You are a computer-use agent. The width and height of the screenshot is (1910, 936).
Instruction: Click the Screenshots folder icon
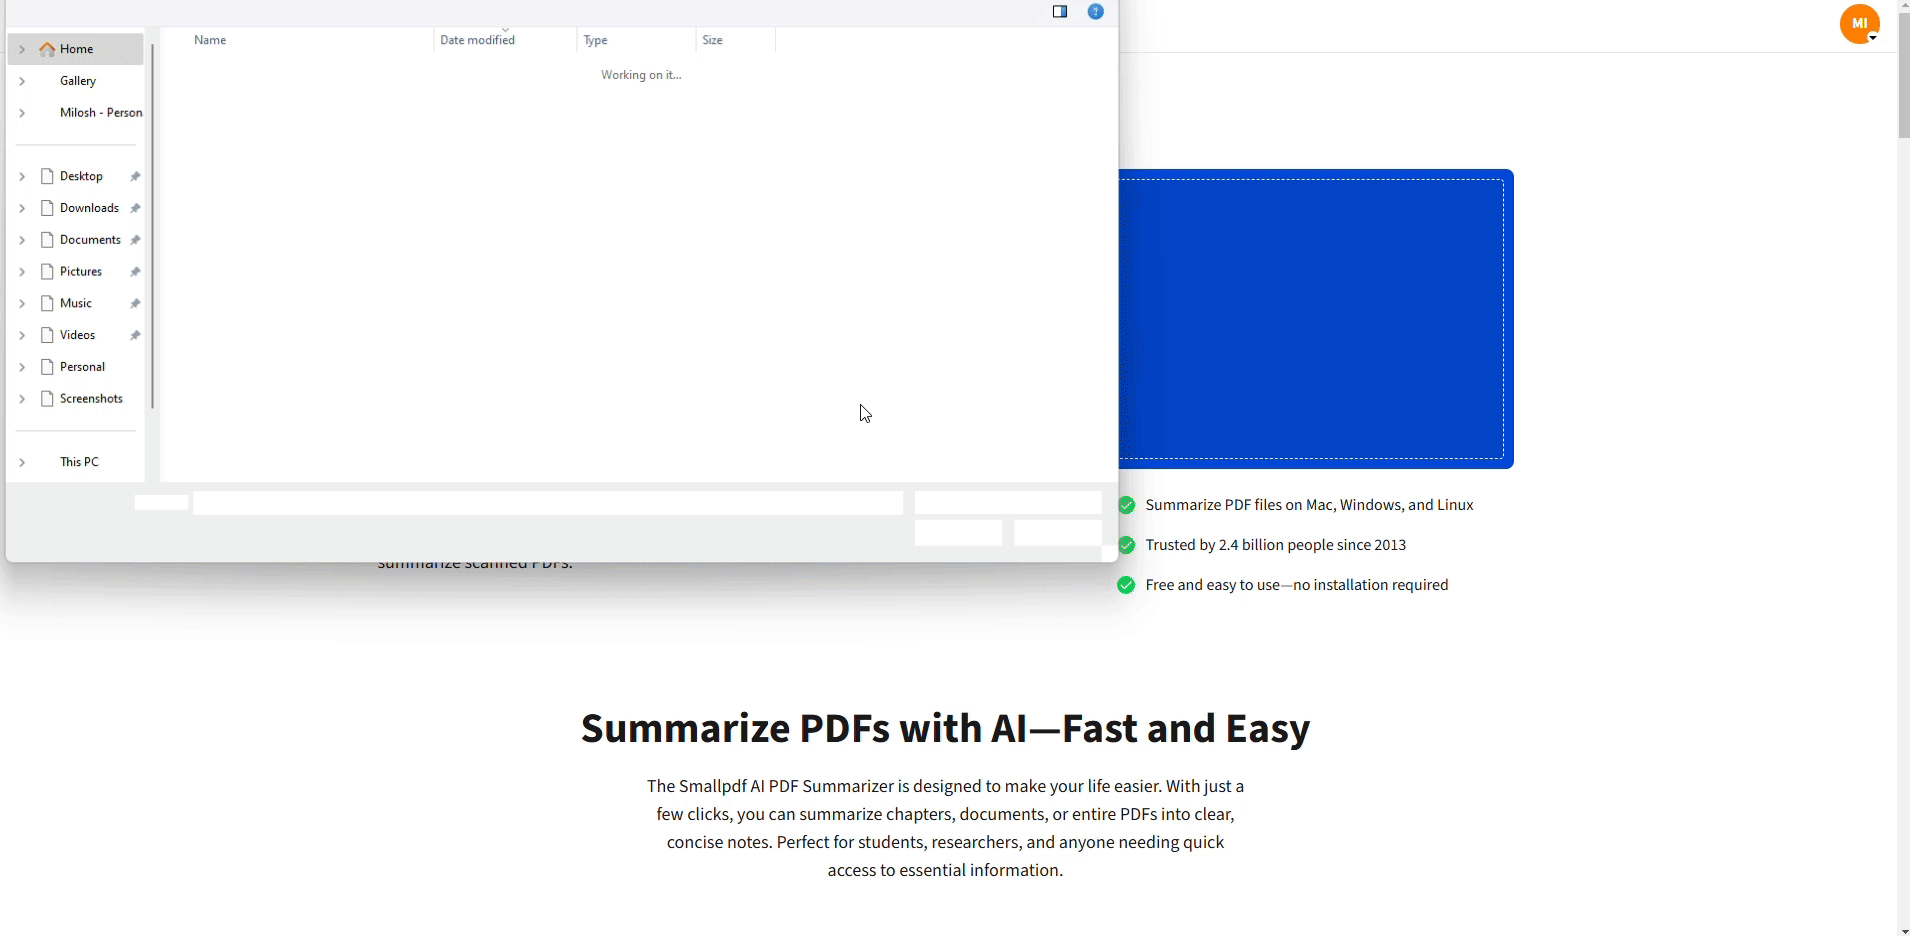click(49, 398)
